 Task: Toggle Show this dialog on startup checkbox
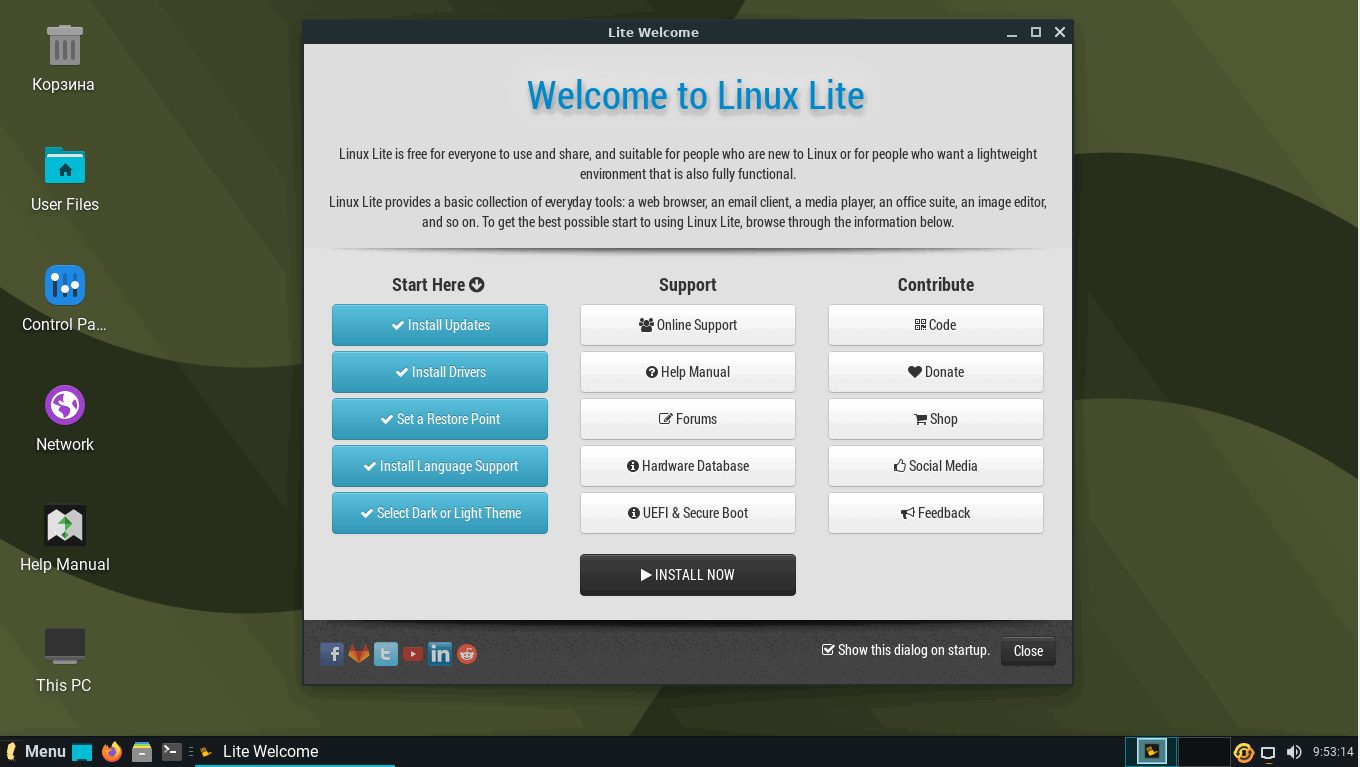[x=828, y=650]
